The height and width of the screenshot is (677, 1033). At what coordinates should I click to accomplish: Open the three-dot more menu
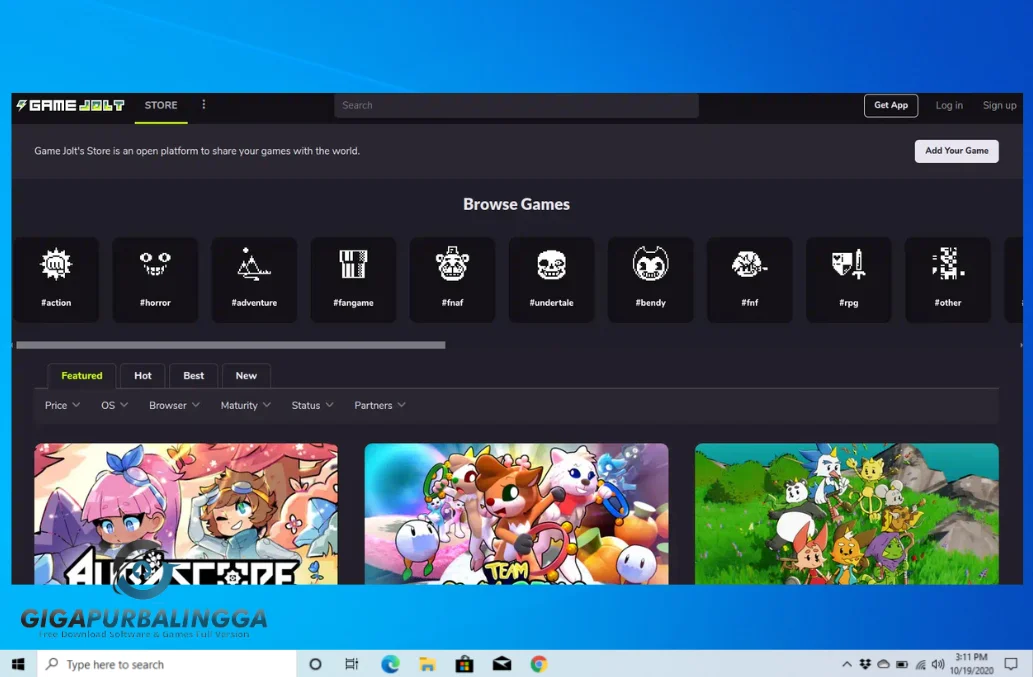(x=204, y=105)
